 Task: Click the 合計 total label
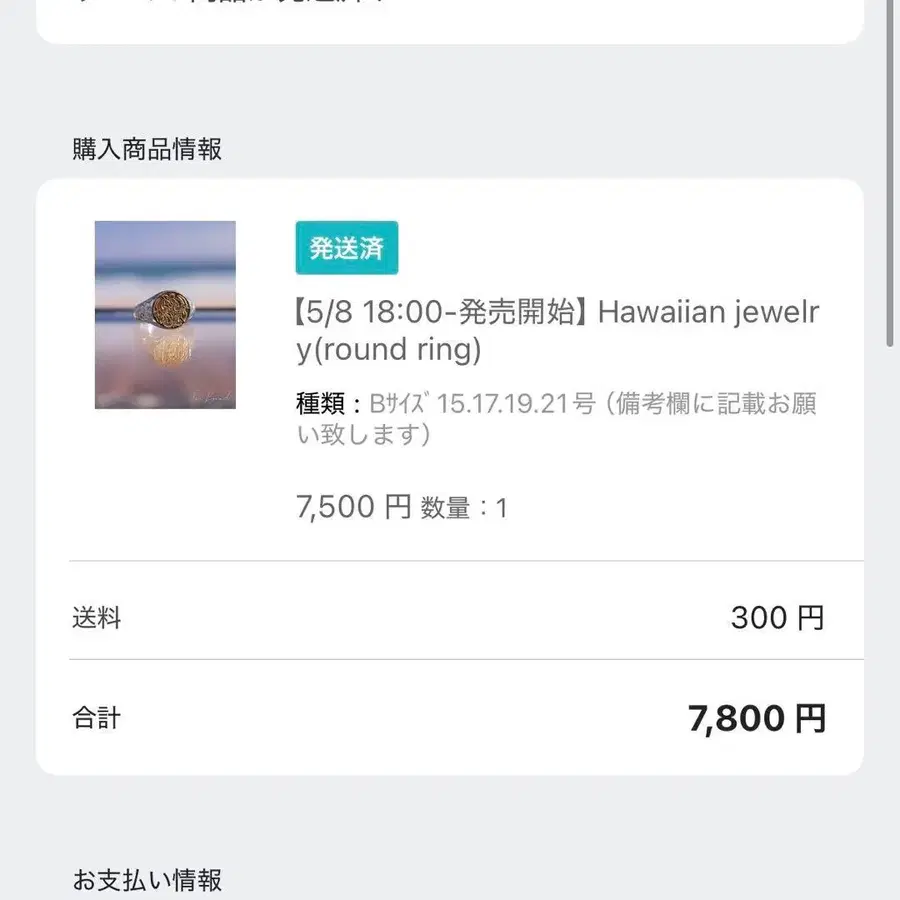point(95,716)
